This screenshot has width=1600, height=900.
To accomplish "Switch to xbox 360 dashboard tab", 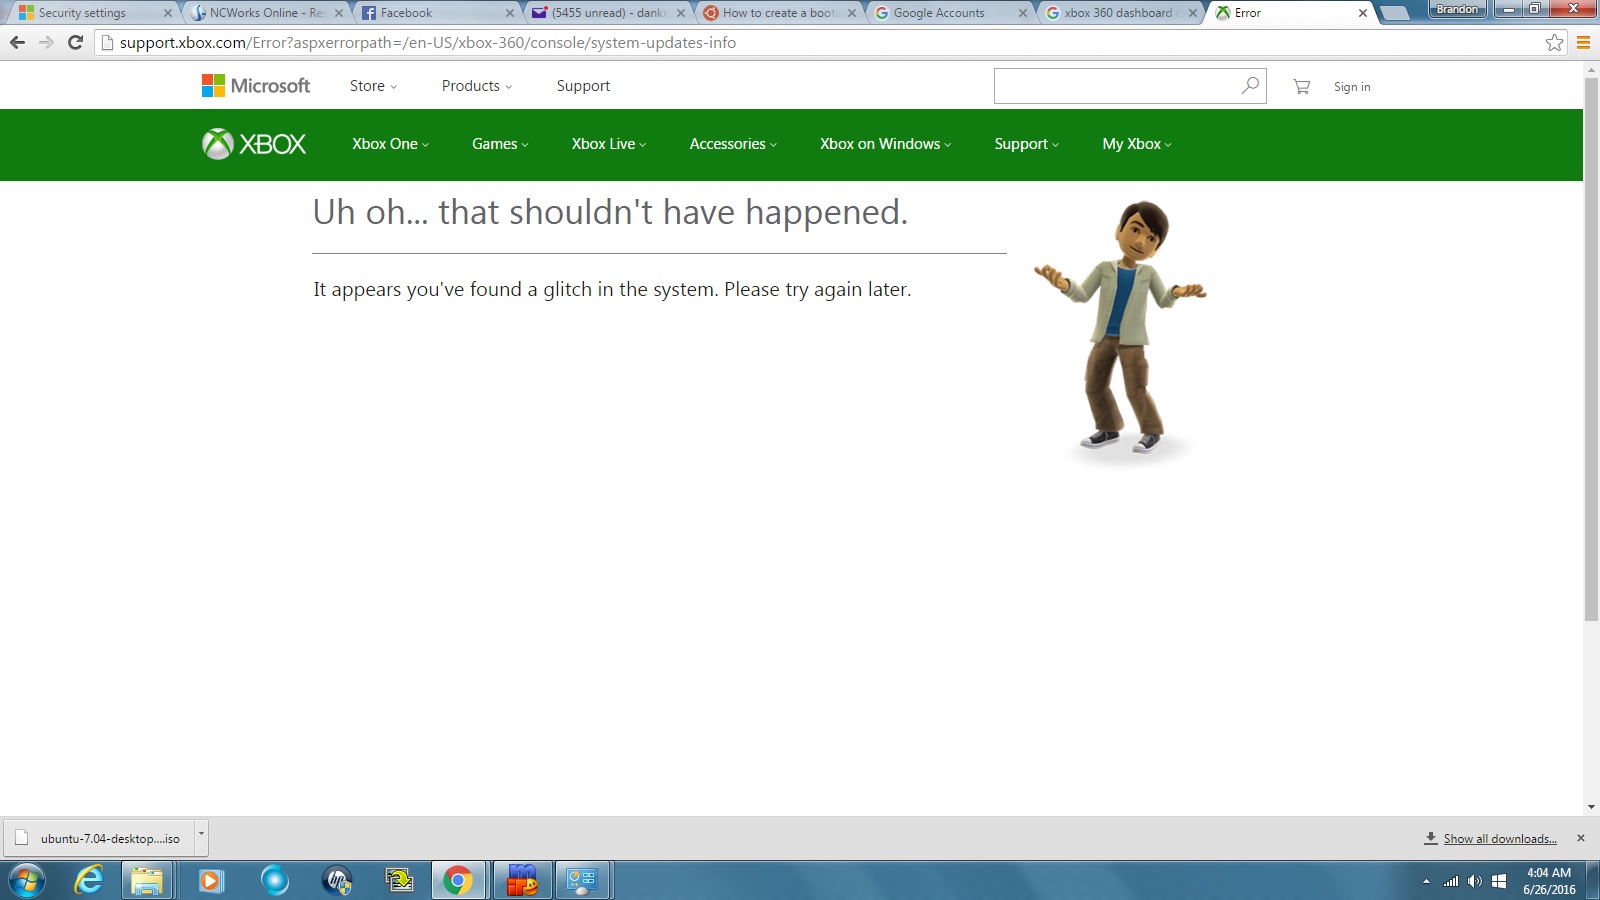I will pyautogui.click(x=1122, y=13).
